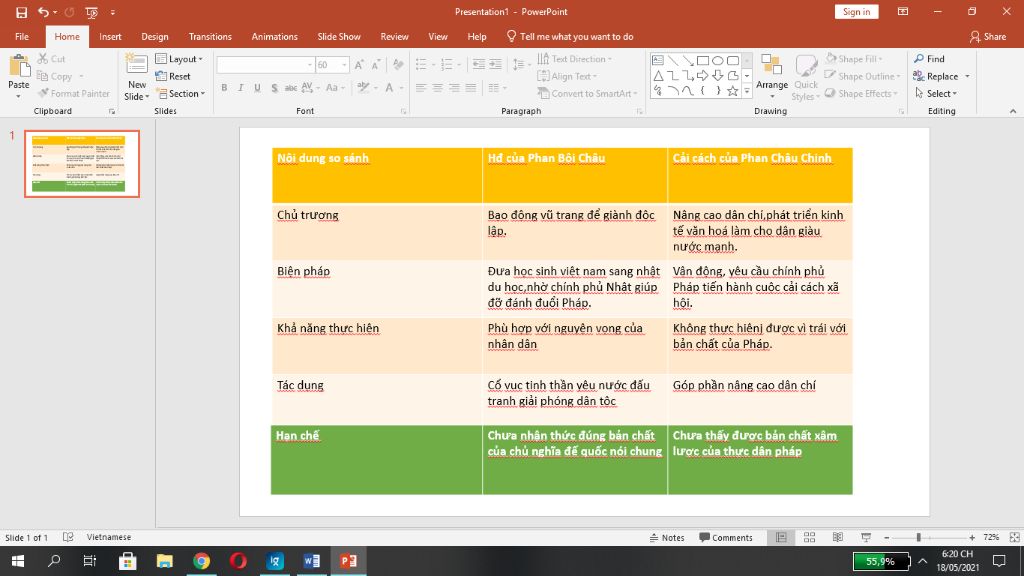The width and height of the screenshot is (1024, 576).
Task: Cut the selection
Action: [52, 59]
